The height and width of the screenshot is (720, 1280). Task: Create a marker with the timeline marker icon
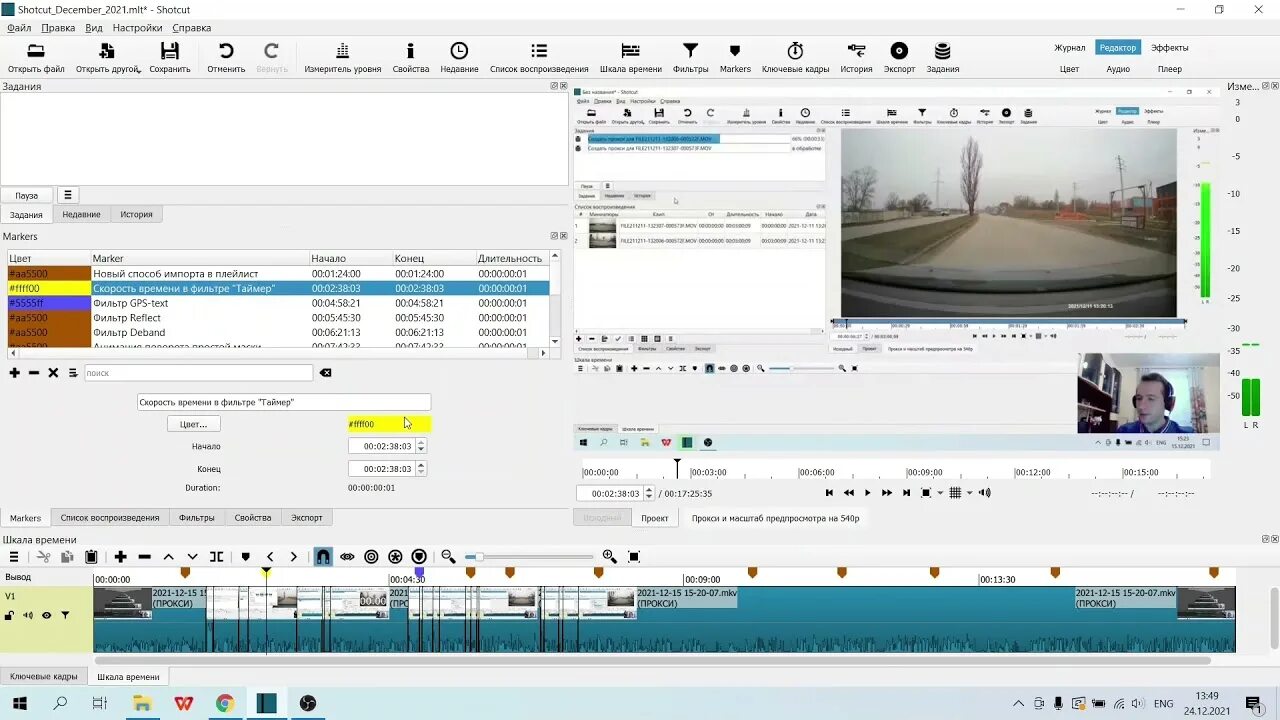tap(246, 557)
